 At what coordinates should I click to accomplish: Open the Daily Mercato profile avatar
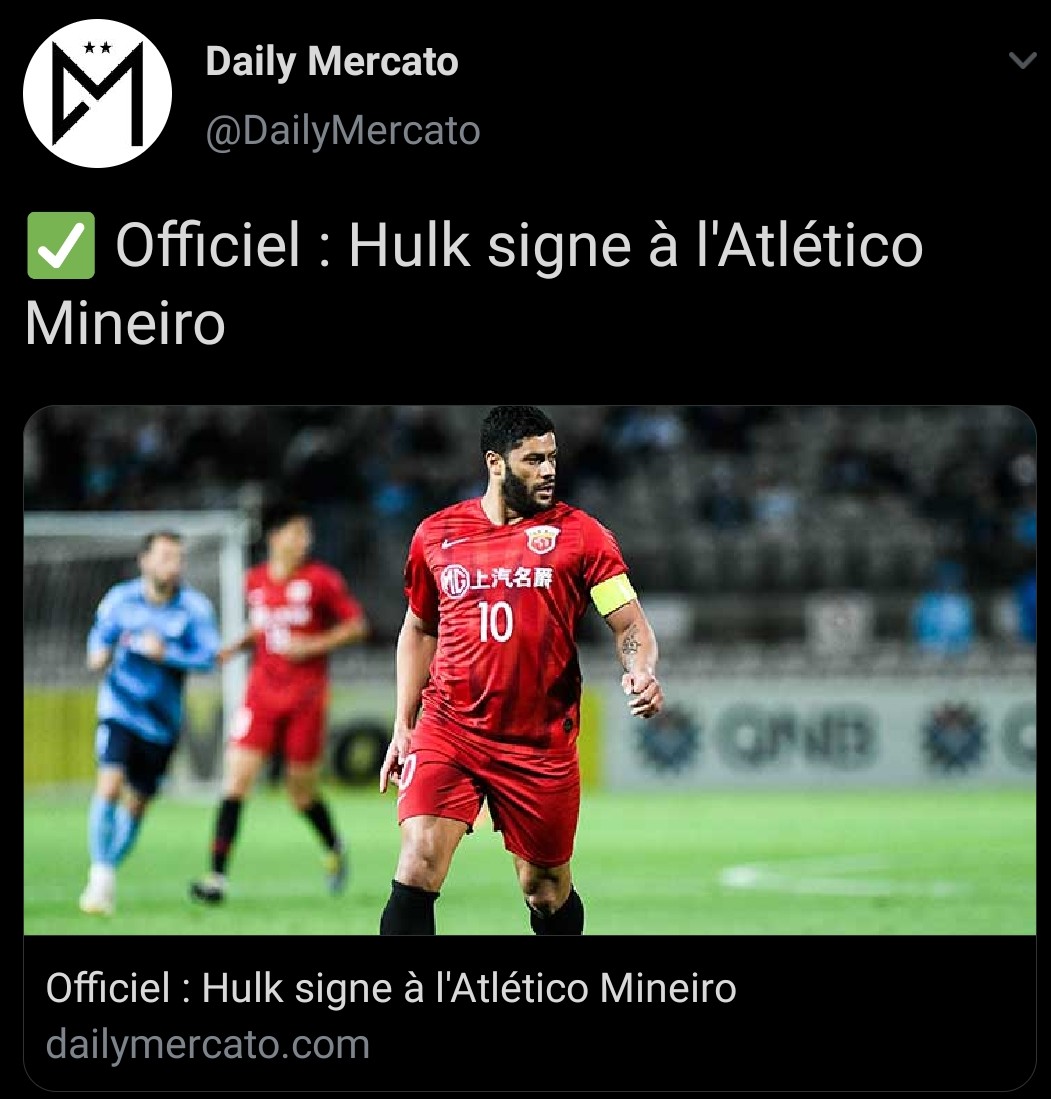click(97, 93)
